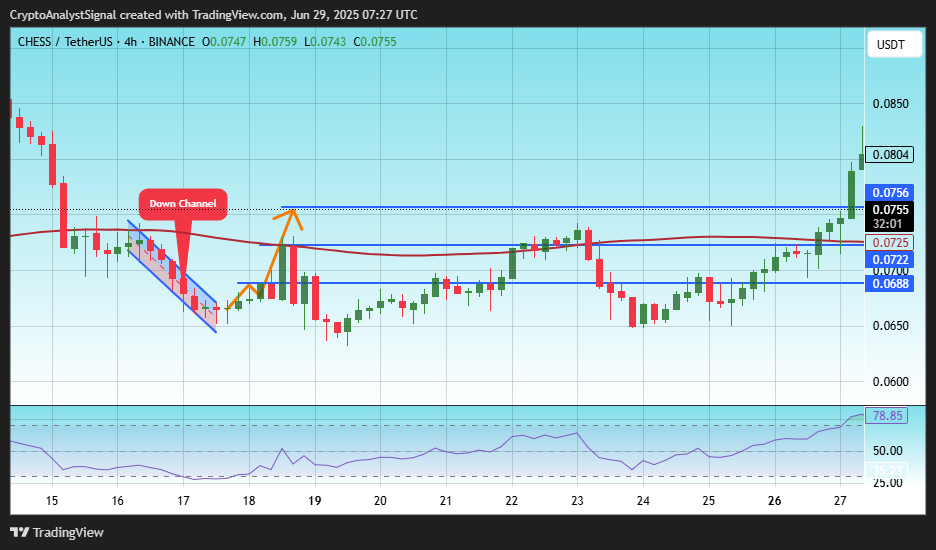The width and height of the screenshot is (936, 550).
Task: Select the 0.0804 price label
Action: 890,155
